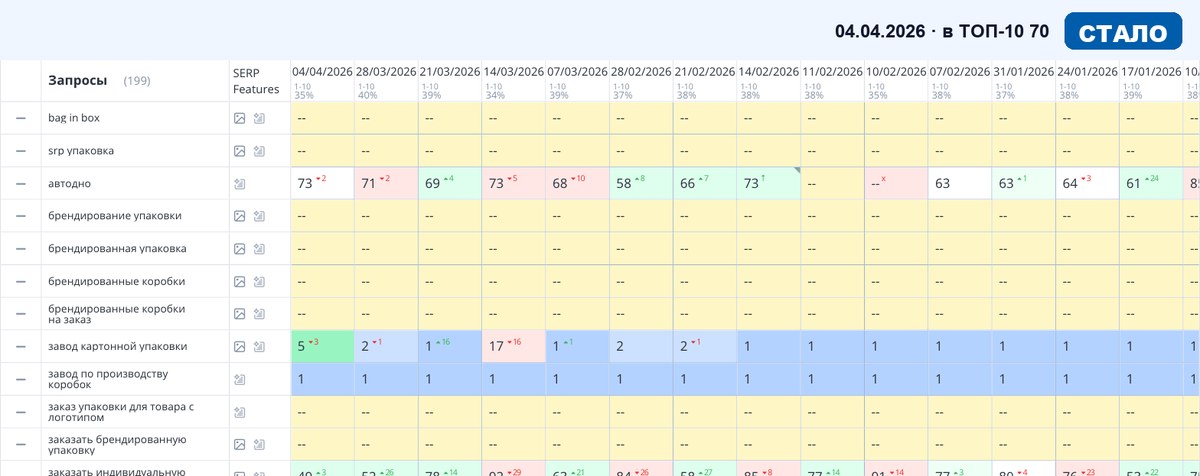Click the автодно position 73 cell under 04/04/2026

point(322,183)
